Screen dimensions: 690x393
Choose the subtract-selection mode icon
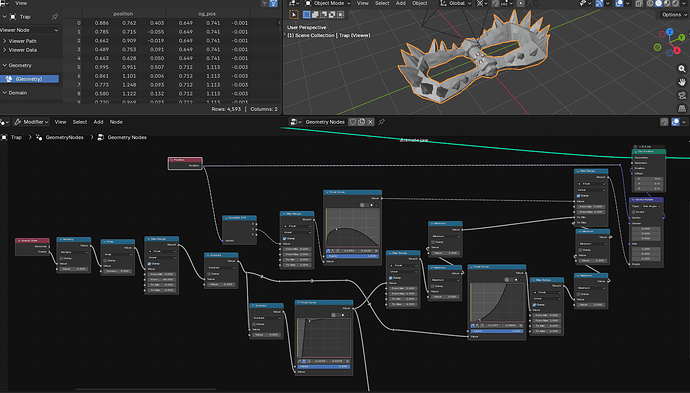tap(323, 15)
